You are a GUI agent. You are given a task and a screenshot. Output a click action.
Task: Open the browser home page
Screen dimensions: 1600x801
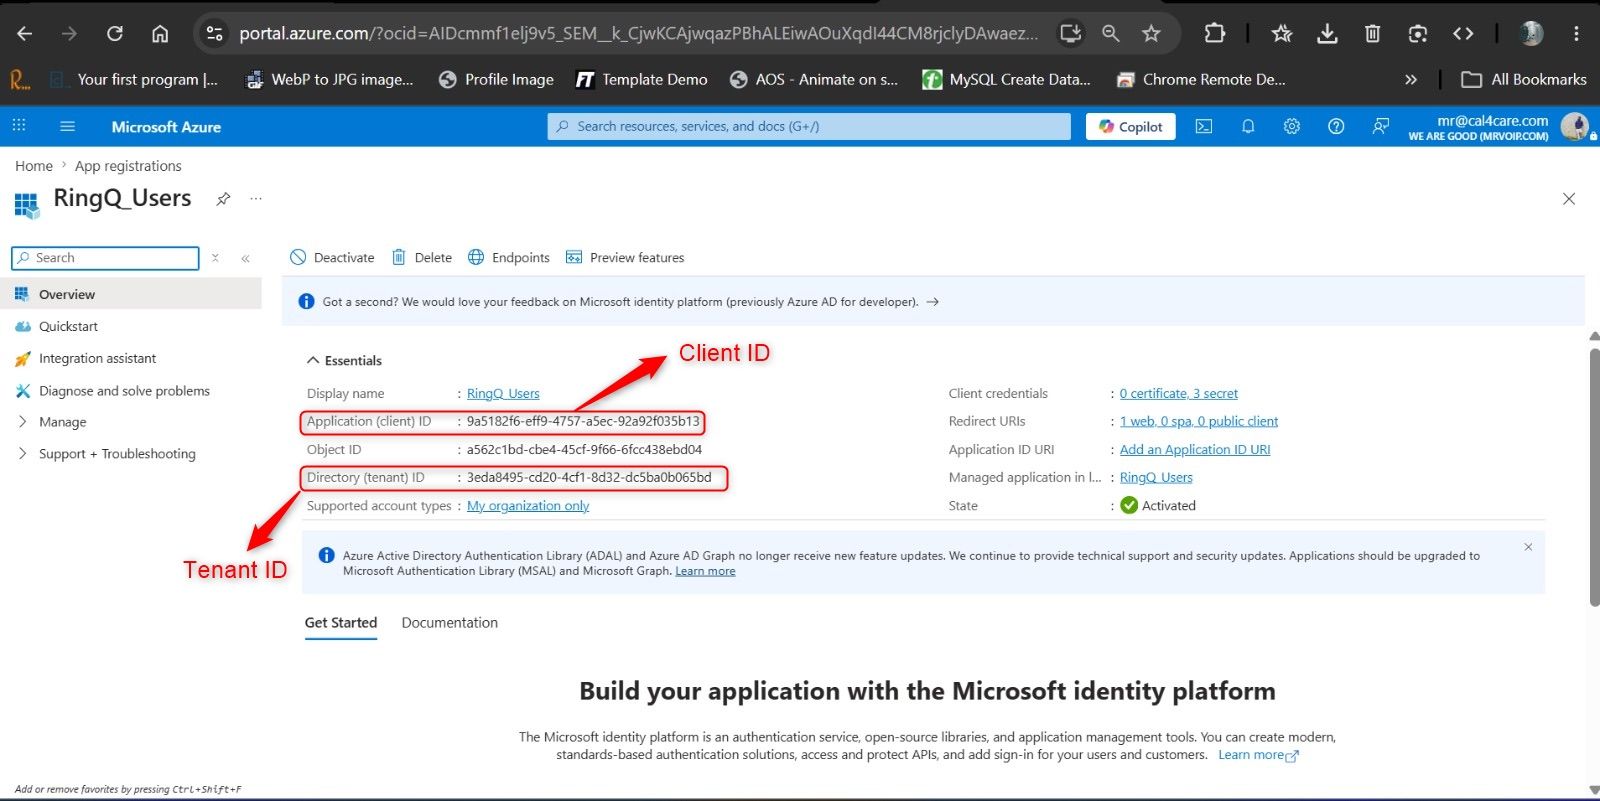point(160,33)
